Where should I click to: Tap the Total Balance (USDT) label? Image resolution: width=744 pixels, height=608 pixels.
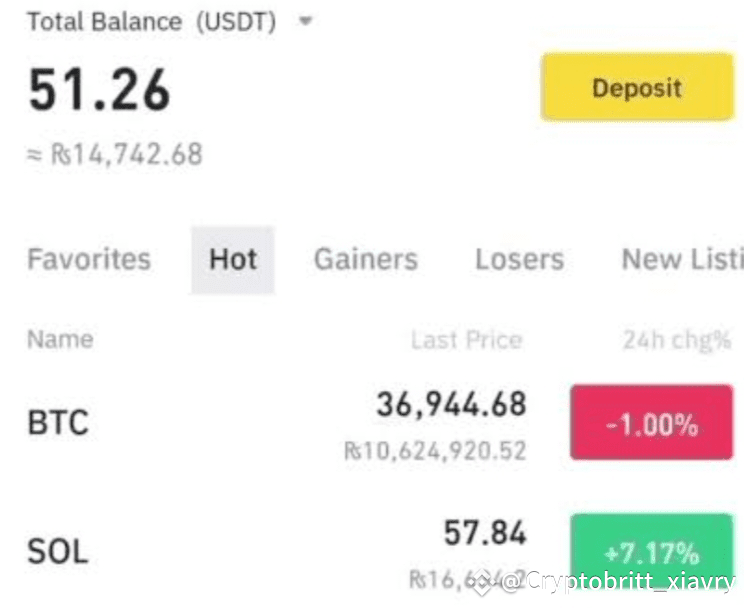(152, 22)
